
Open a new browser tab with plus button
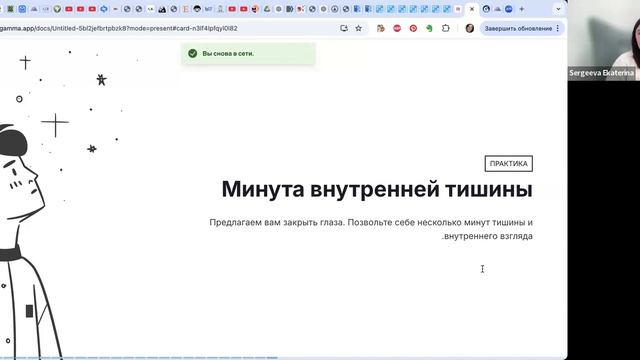tap(522, 9)
